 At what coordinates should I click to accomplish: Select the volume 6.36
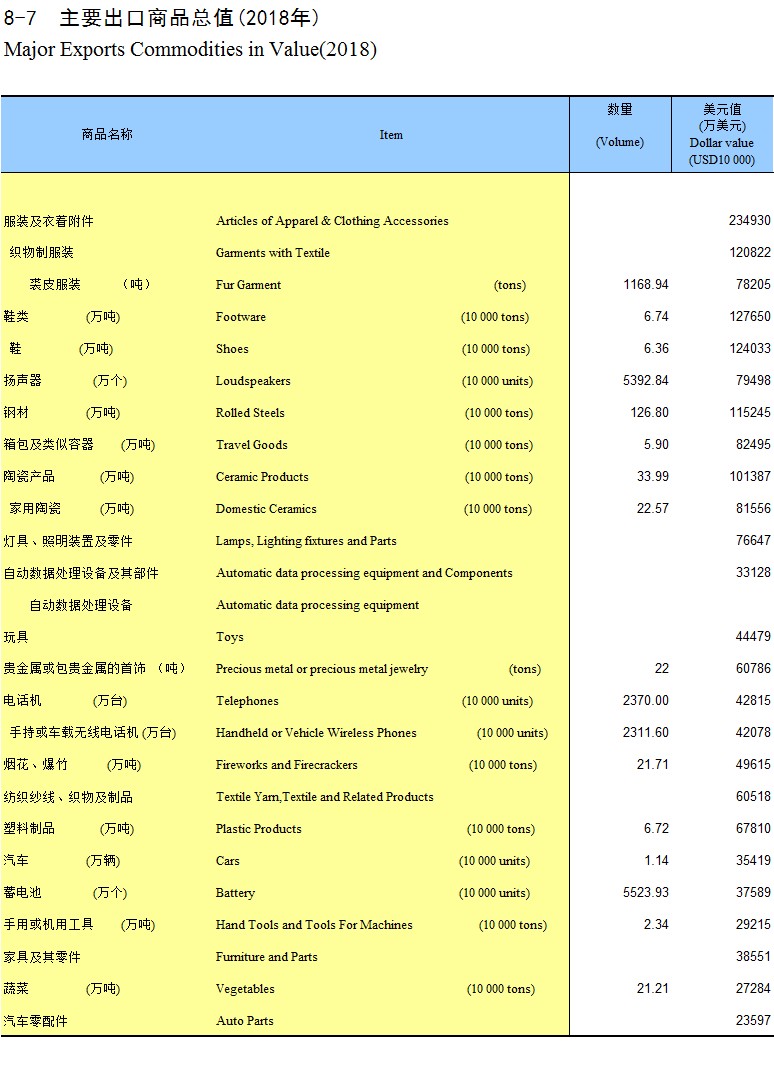point(656,348)
